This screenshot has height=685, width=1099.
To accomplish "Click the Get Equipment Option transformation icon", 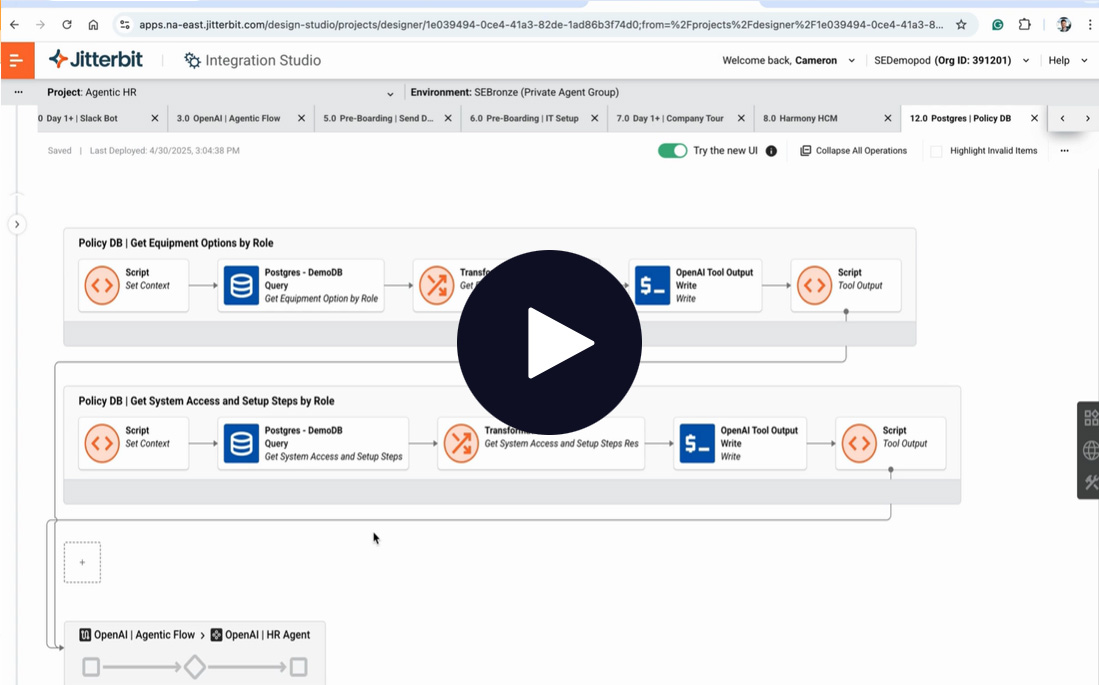I will click(x=437, y=285).
